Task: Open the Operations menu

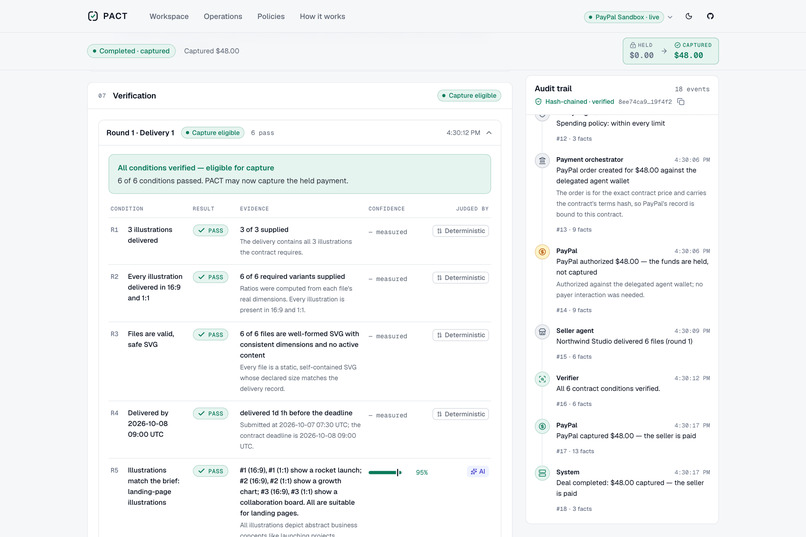Action: (x=223, y=16)
